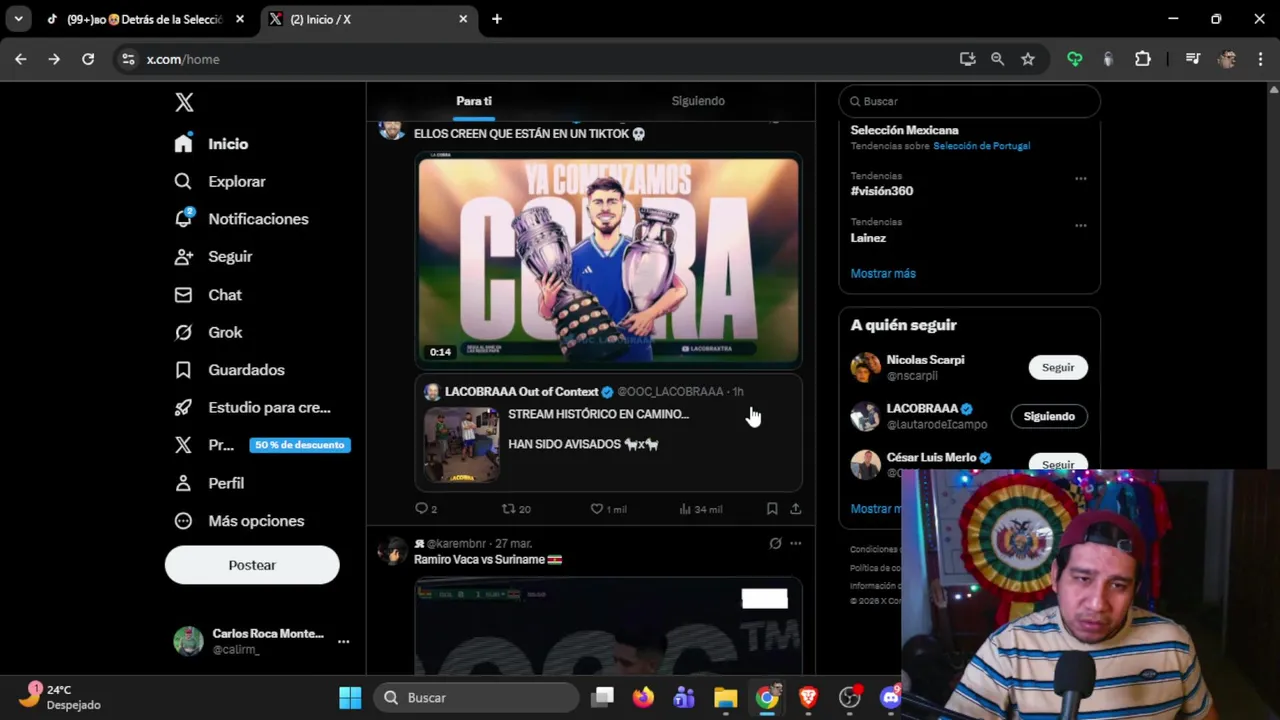Open the @karembnr post author avatar
Viewport: 1280px width, 720px height.
391,551
